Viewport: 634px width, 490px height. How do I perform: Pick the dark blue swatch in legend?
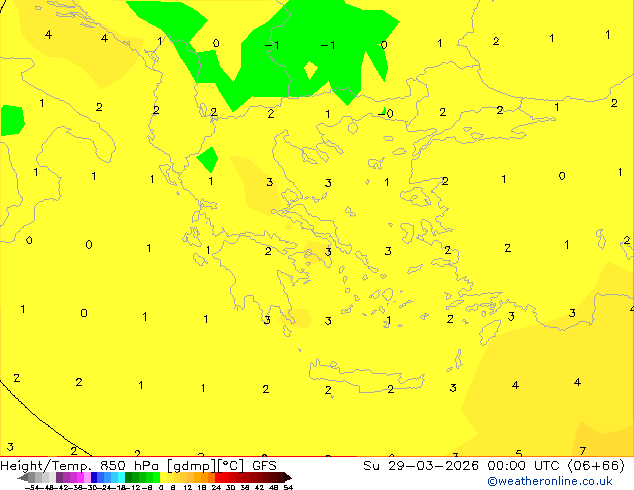click(x=94, y=478)
